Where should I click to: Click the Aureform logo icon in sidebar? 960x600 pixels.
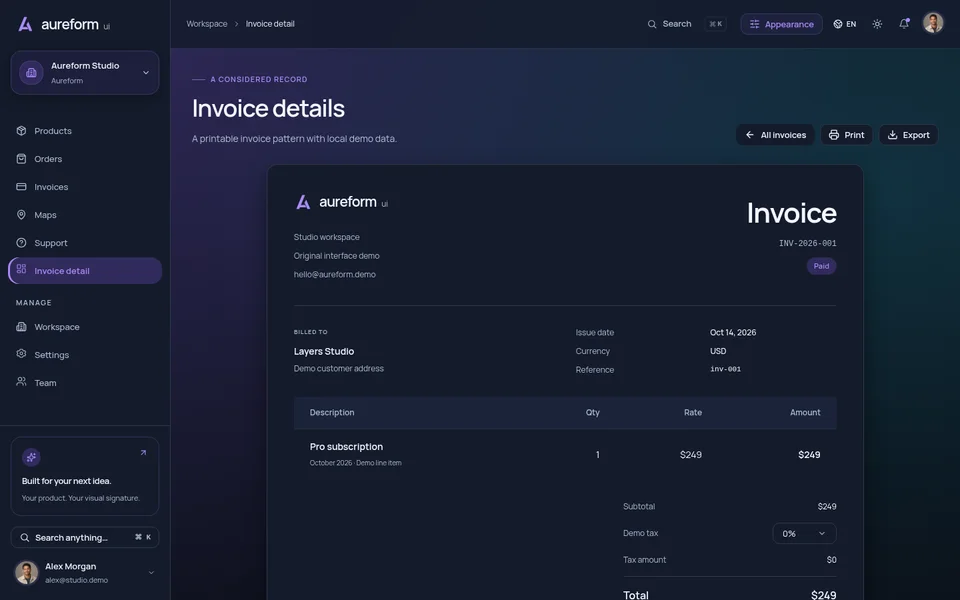[x=25, y=24]
